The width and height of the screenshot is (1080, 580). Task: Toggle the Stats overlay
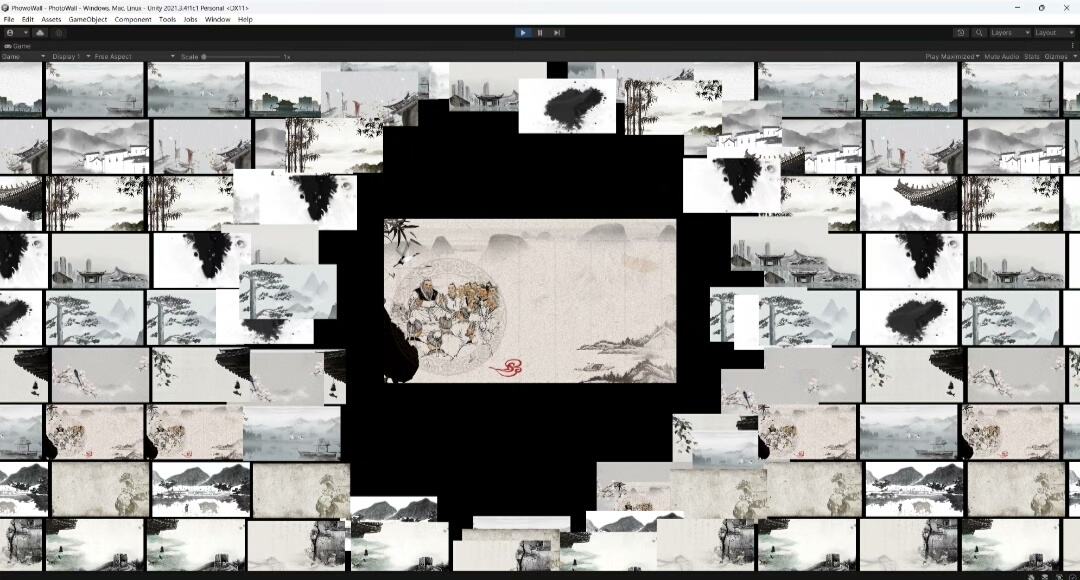1031,56
